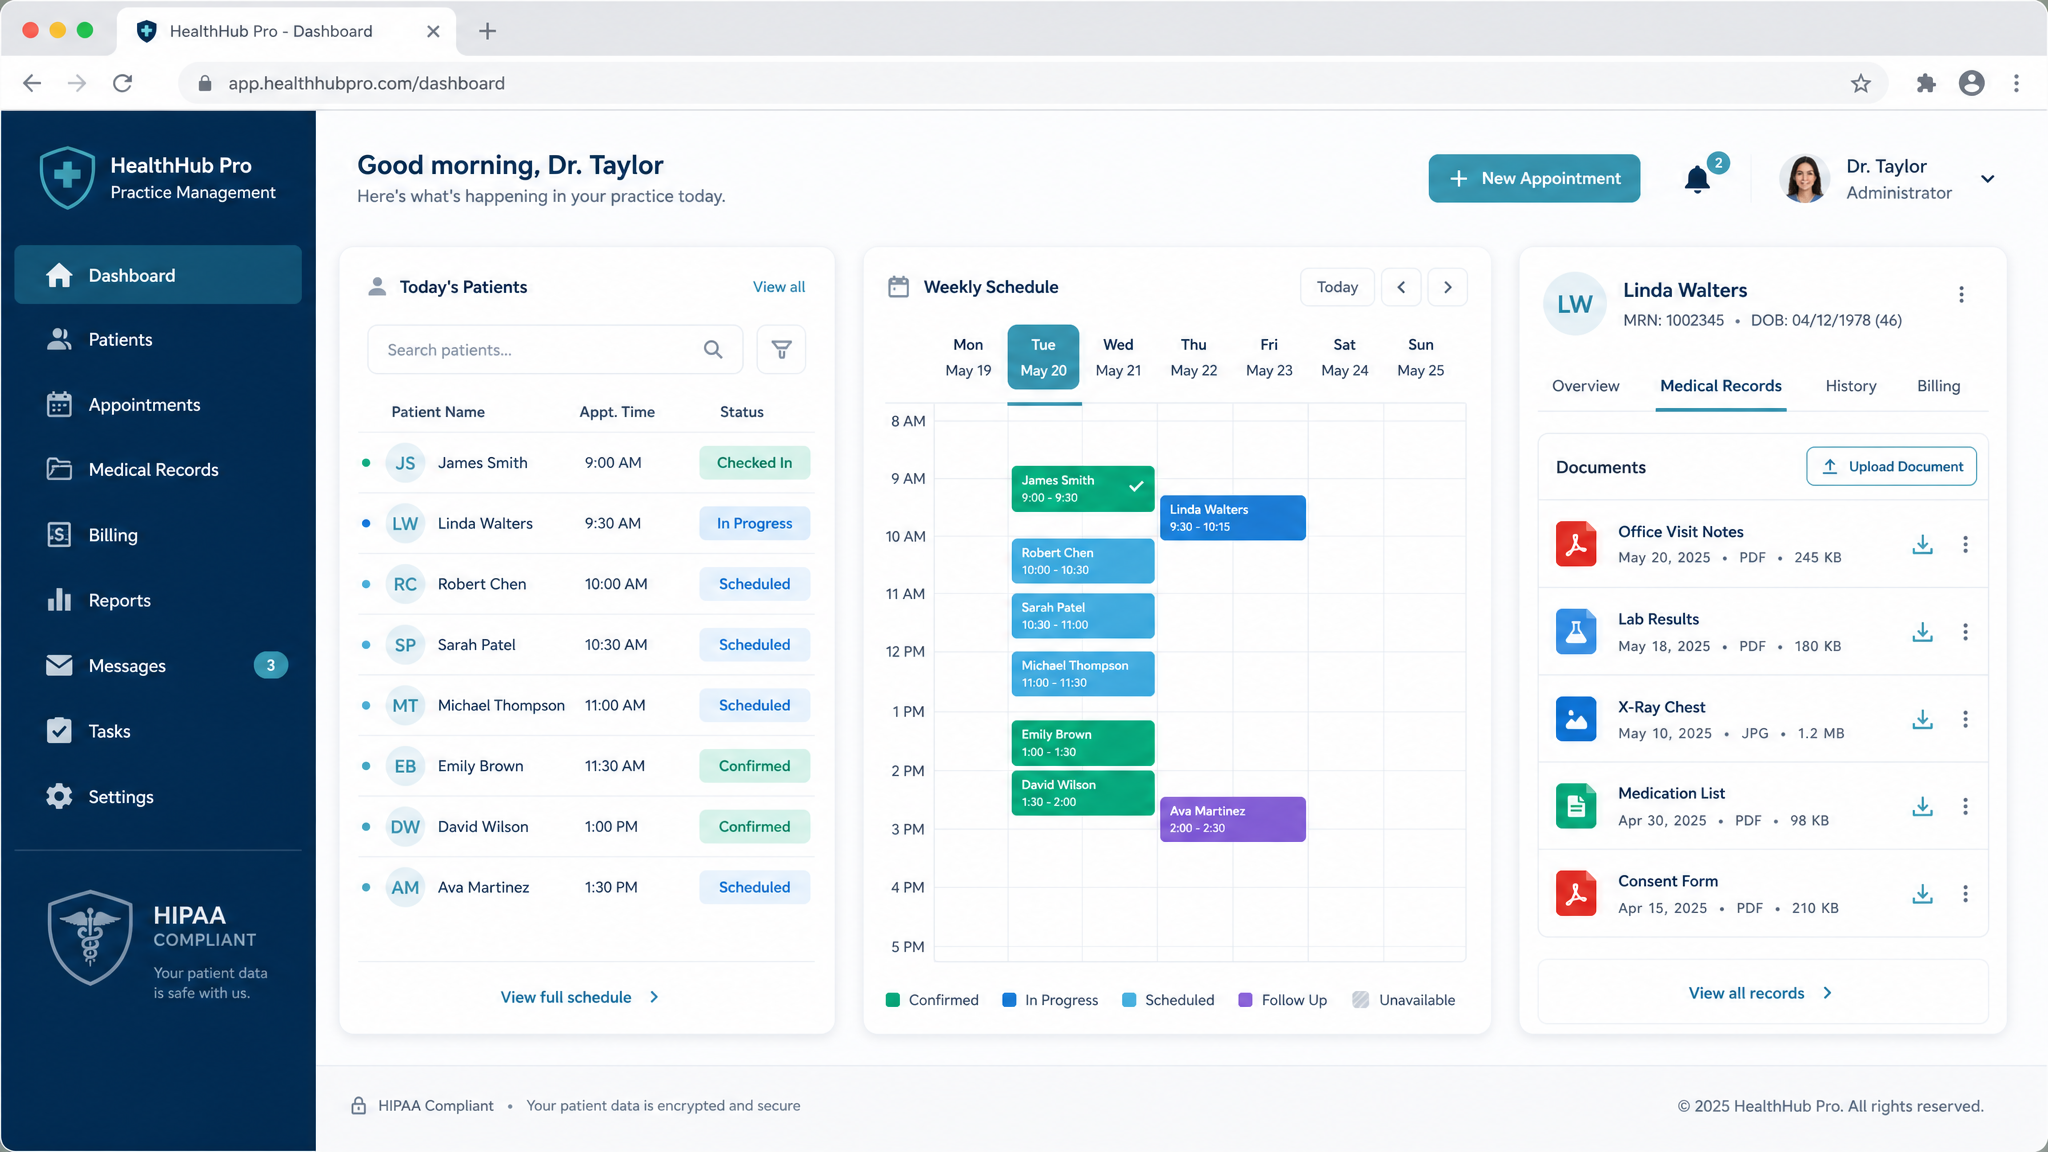Screen dimensions: 2048x1152
Task: Open Messages in the sidebar
Action: (x=158, y=666)
